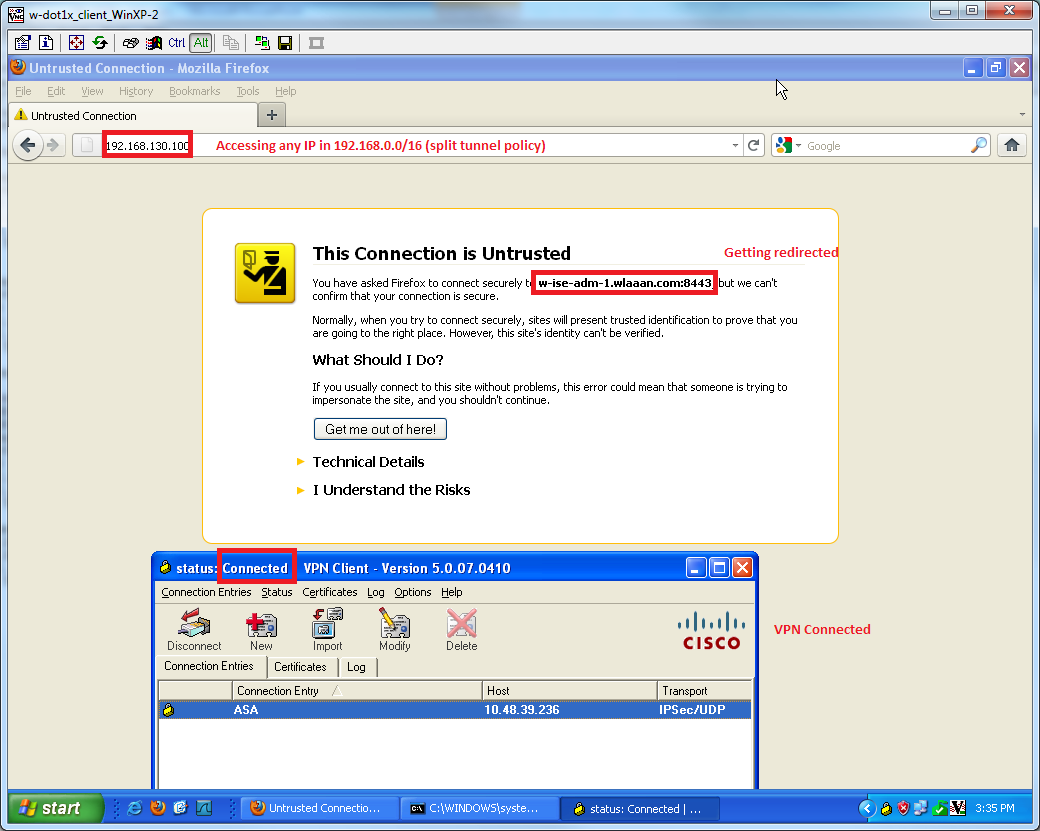1040x831 pixels.
Task: Expand 'I Understand the Risks' section
Action: pyautogui.click(x=391, y=489)
